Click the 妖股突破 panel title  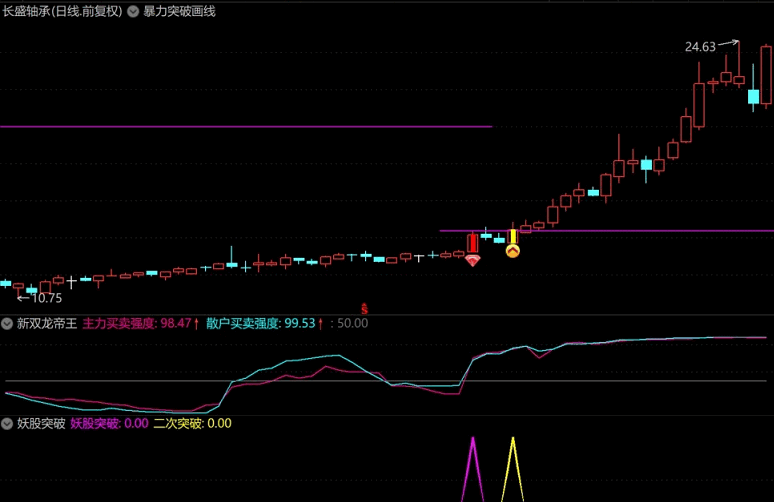click(x=41, y=424)
